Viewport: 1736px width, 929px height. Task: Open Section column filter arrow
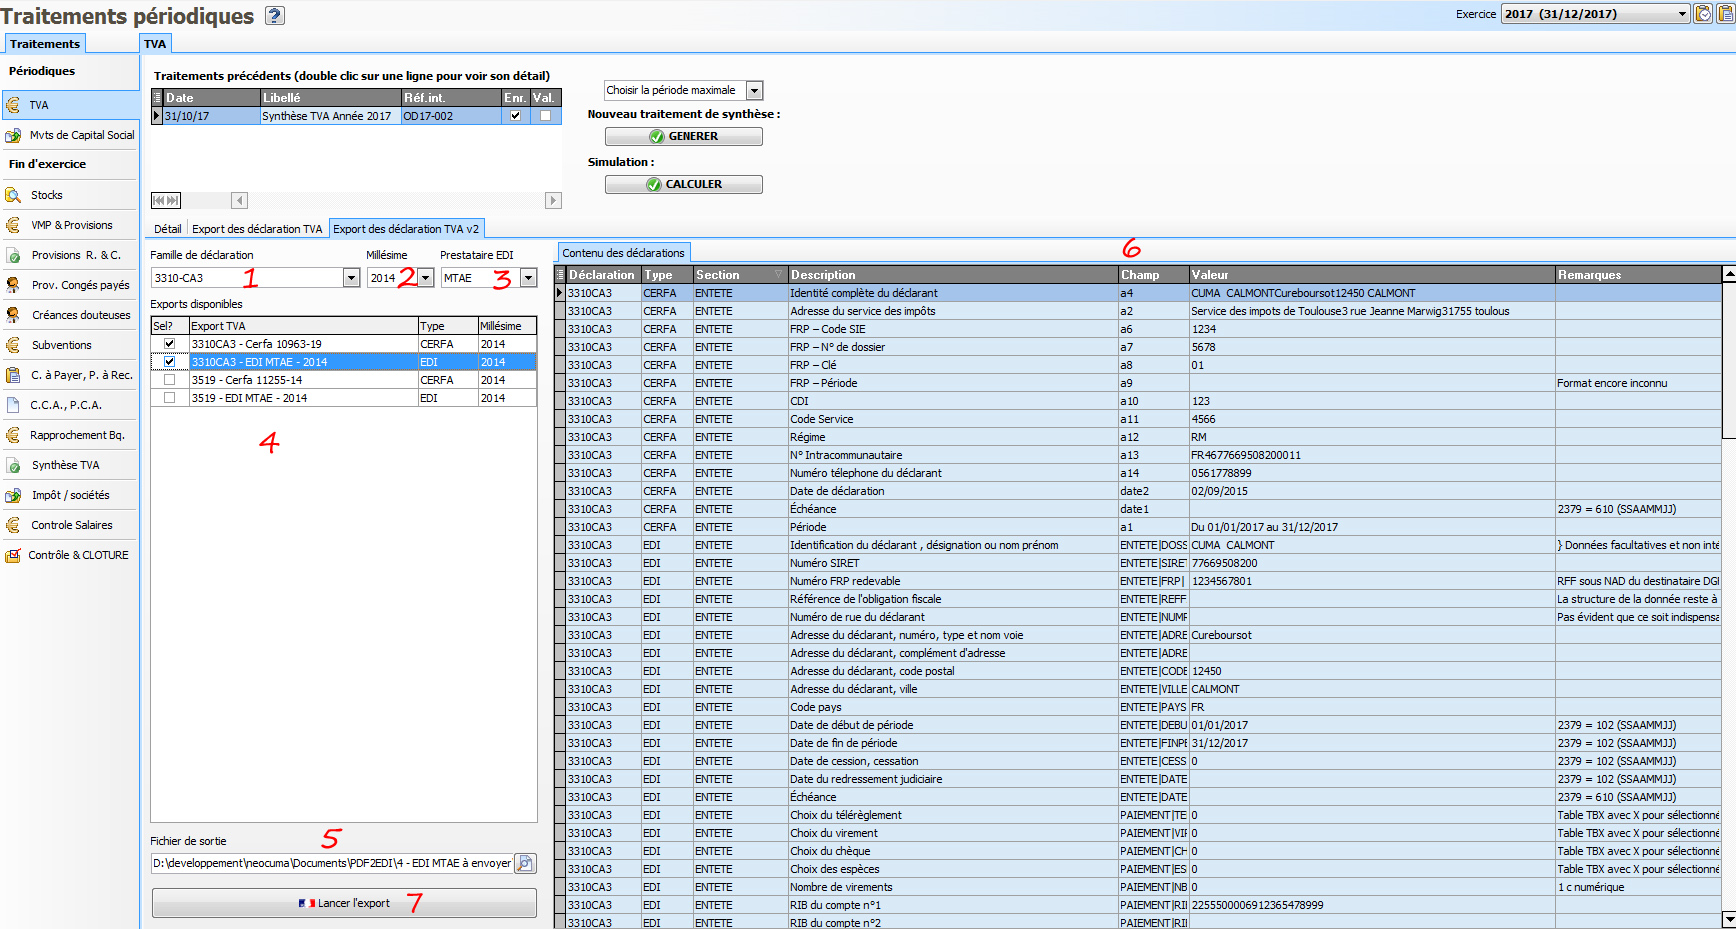(778, 275)
